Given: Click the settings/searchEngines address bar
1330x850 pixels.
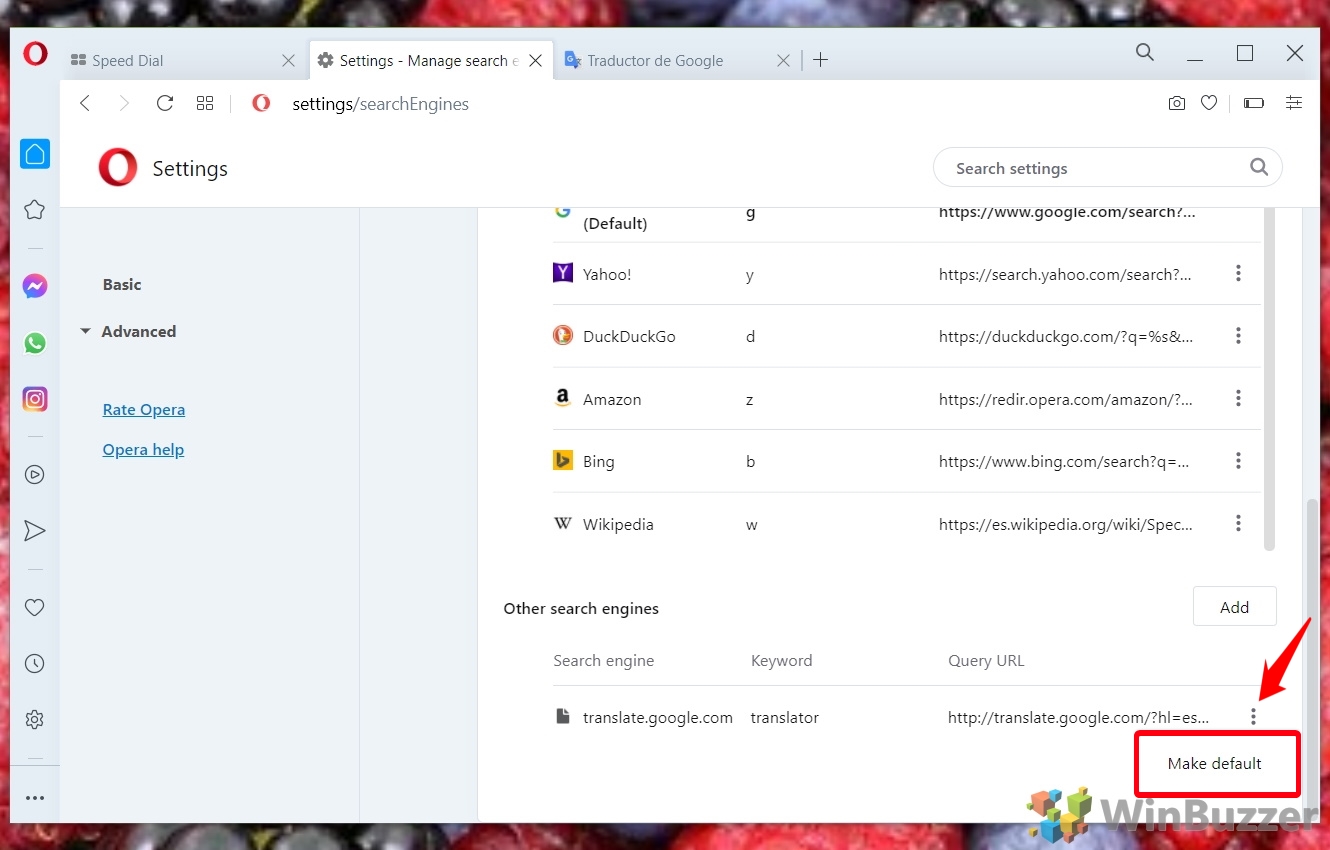Looking at the screenshot, I should pyautogui.click(x=380, y=103).
